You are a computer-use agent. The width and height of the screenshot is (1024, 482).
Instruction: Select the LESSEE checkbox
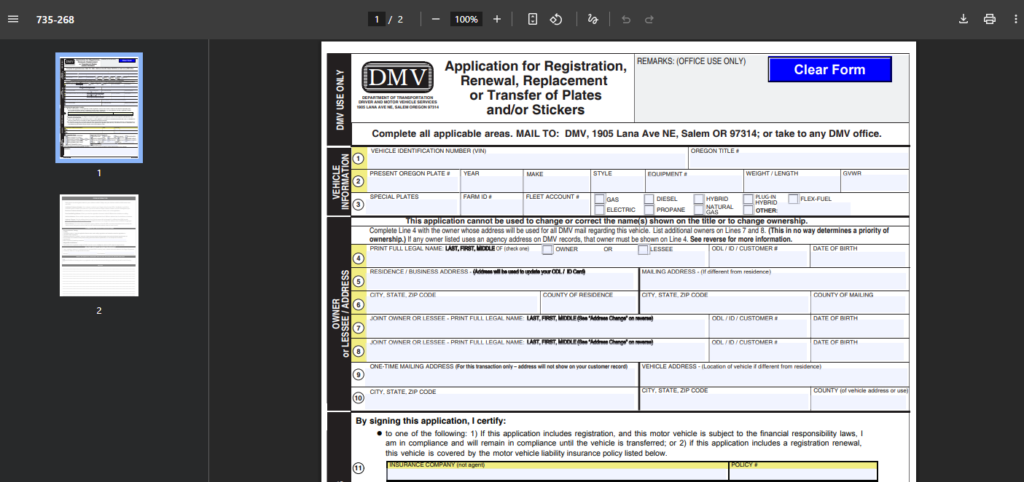(x=643, y=250)
